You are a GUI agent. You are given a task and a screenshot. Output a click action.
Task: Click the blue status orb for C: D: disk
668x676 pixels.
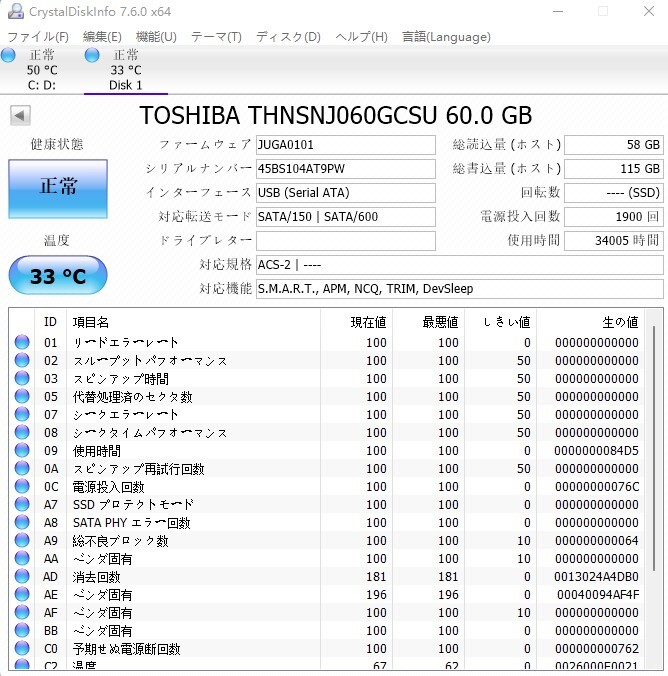(x=9, y=55)
